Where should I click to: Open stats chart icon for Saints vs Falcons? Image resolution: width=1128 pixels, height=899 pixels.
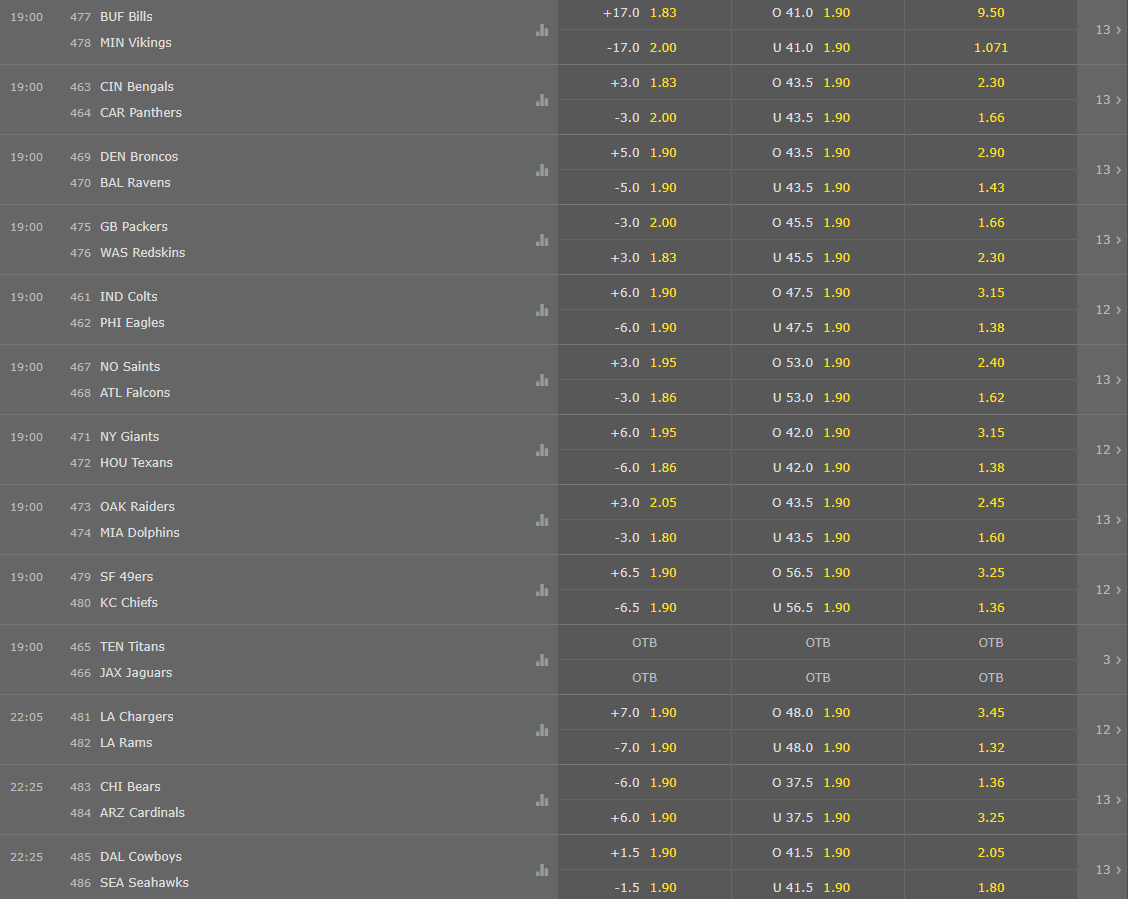(x=542, y=380)
